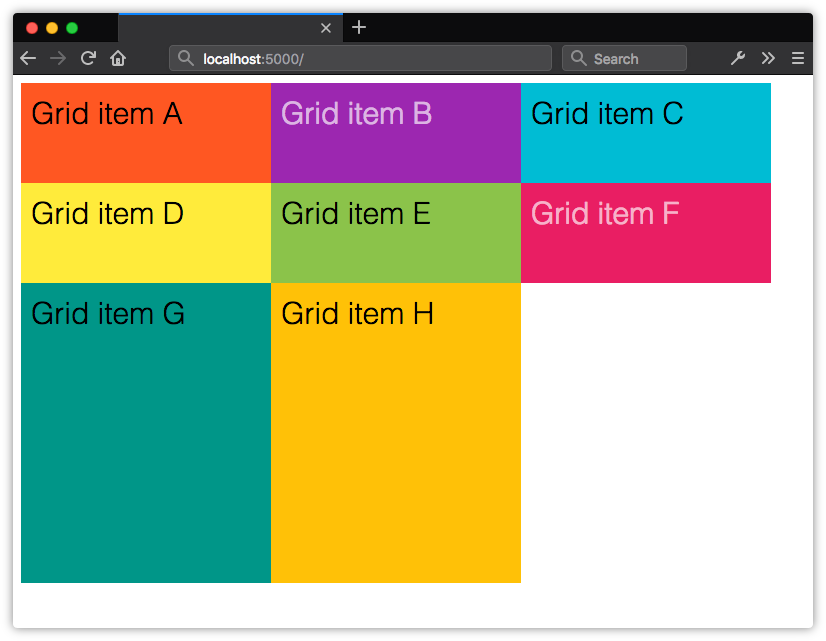This screenshot has width=826, height=641.
Task: Close the current browser tab
Action: pyautogui.click(x=325, y=28)
